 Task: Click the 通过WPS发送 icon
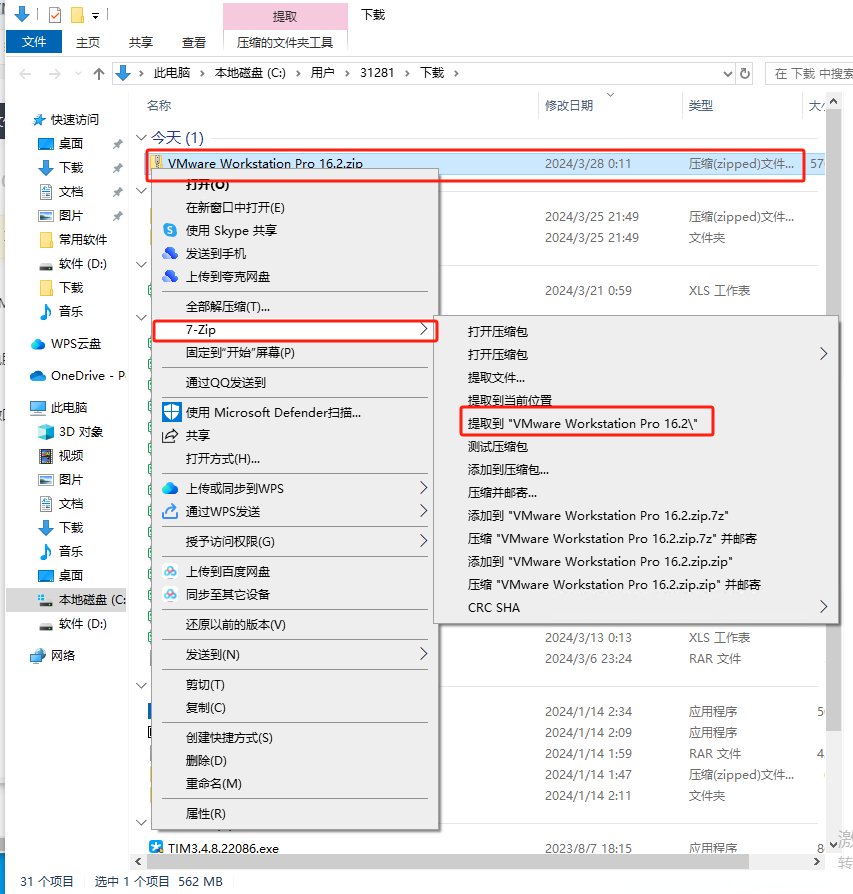170,511
